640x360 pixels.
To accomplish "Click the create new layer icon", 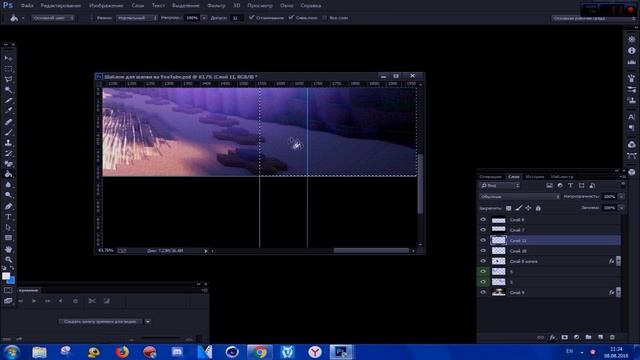I will (600, 337).
